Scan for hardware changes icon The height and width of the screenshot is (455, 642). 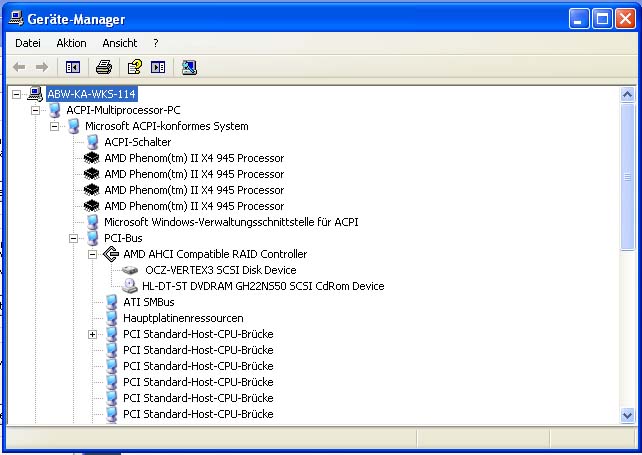pos(189,67)
